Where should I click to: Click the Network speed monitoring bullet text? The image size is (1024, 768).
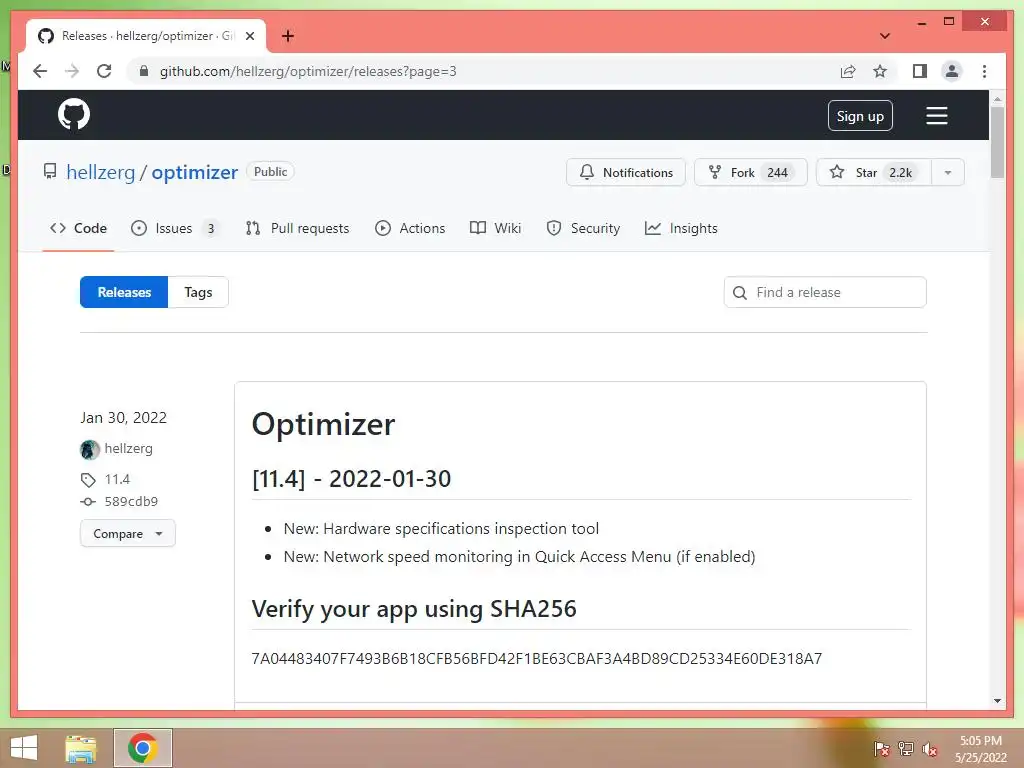(519, 556)
